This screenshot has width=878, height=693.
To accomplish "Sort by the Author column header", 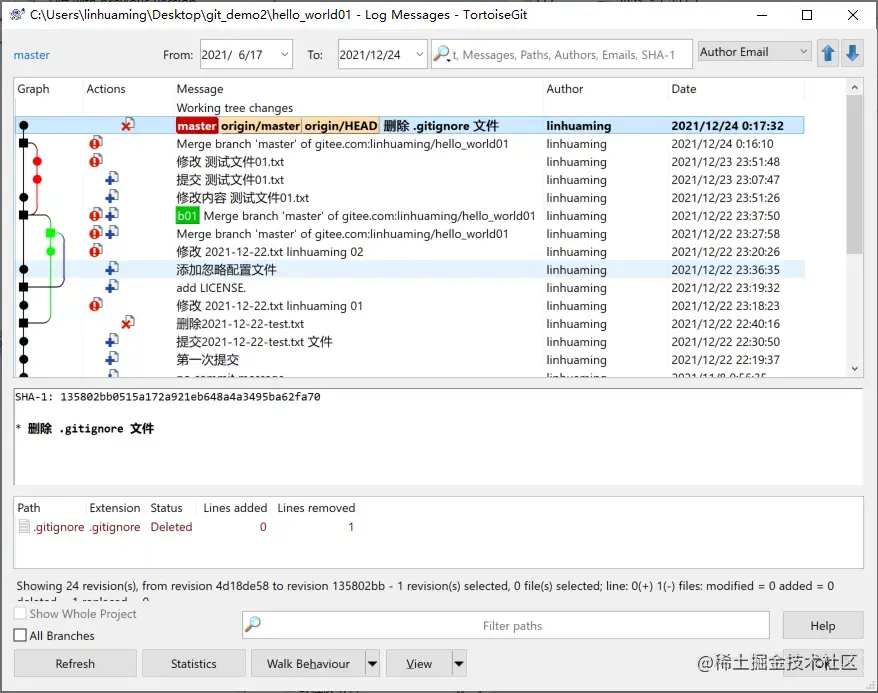I will click(605, 89).
